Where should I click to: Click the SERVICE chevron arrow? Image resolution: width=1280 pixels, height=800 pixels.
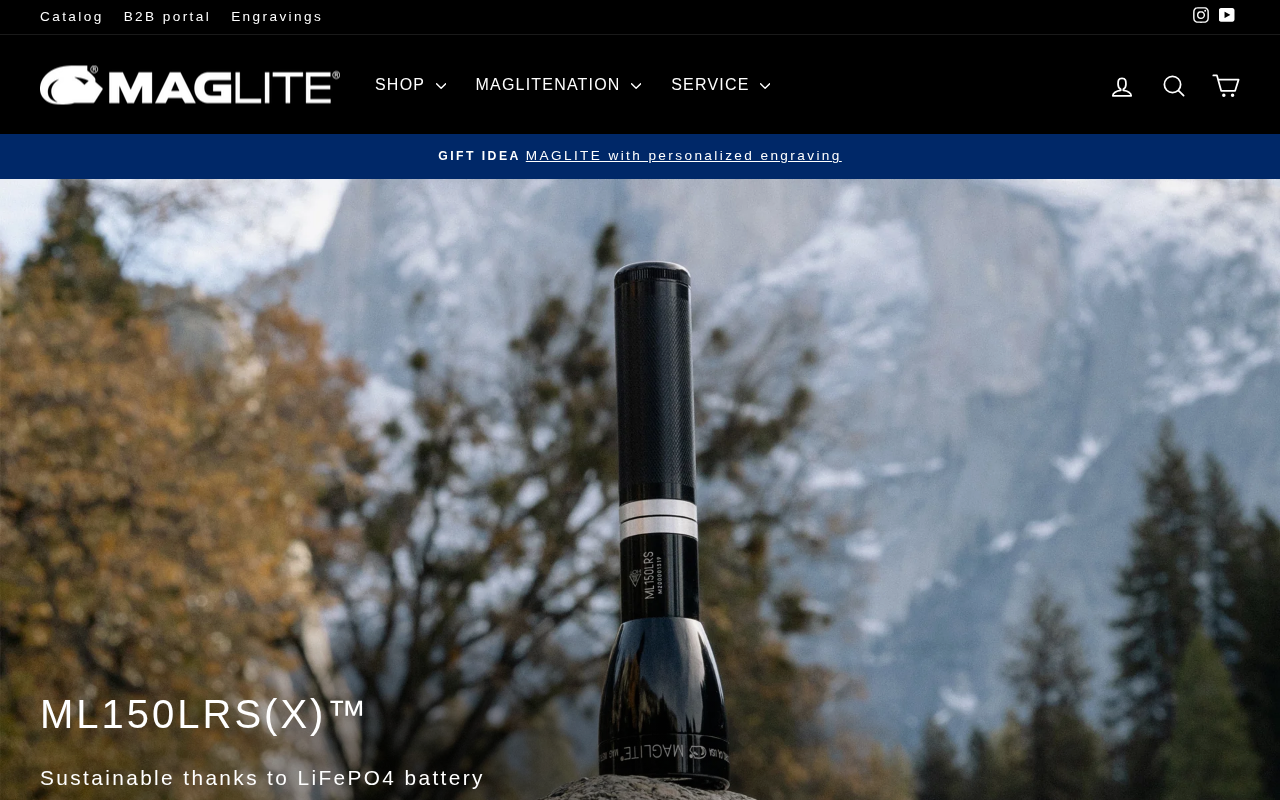coord(765,86)
